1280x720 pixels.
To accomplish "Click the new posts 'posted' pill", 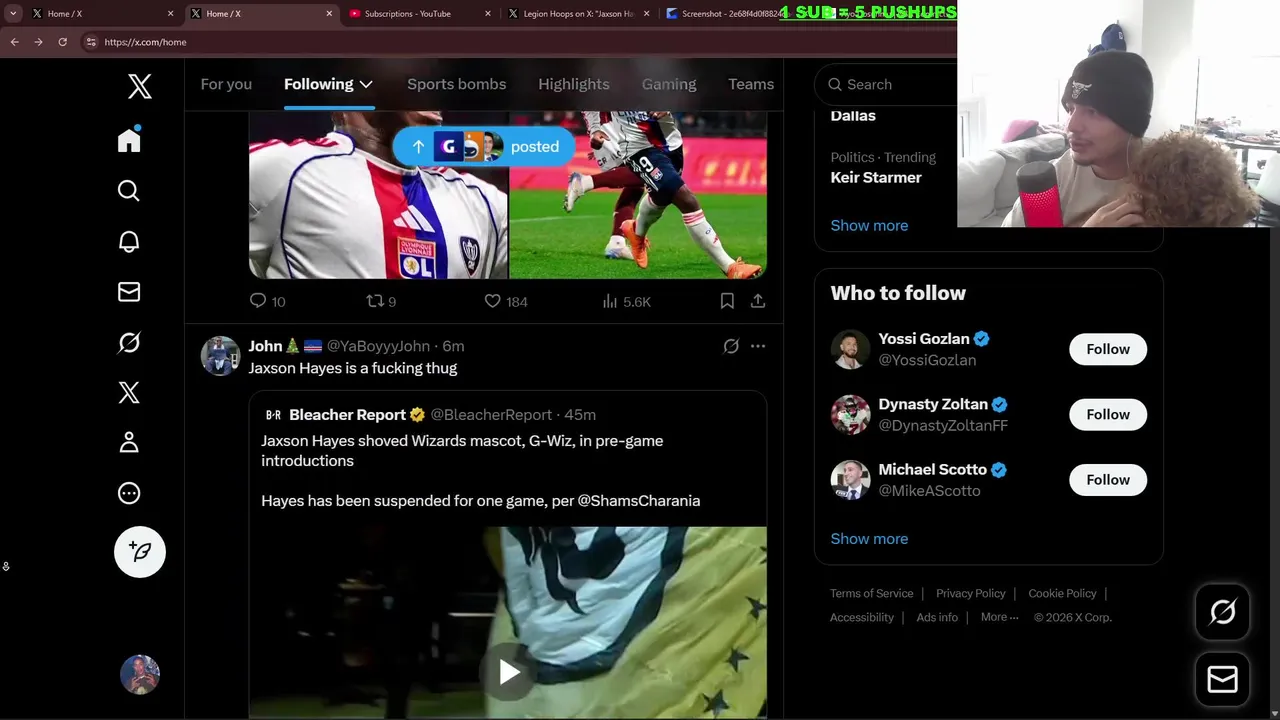I will point(484,147).
